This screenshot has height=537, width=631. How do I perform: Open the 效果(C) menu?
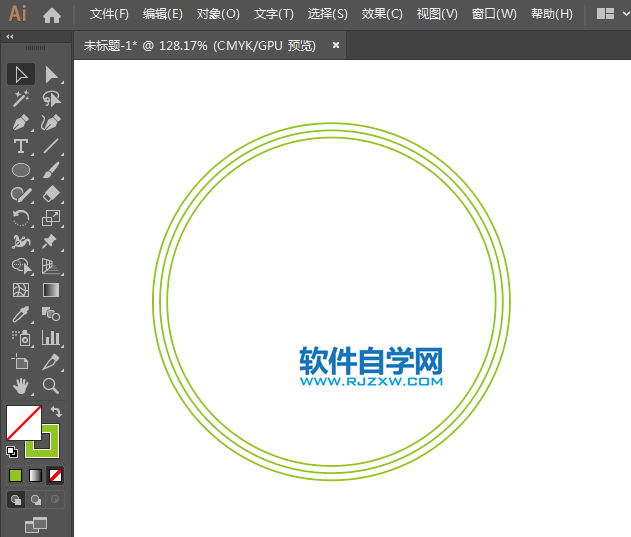[x=382, y=14]
